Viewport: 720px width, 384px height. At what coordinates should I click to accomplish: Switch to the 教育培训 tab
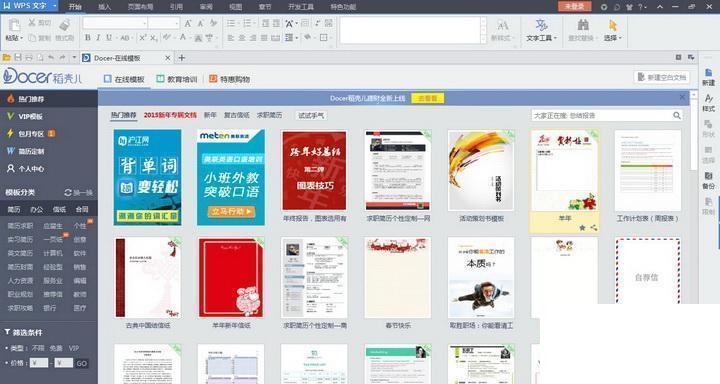pos(177,79)
